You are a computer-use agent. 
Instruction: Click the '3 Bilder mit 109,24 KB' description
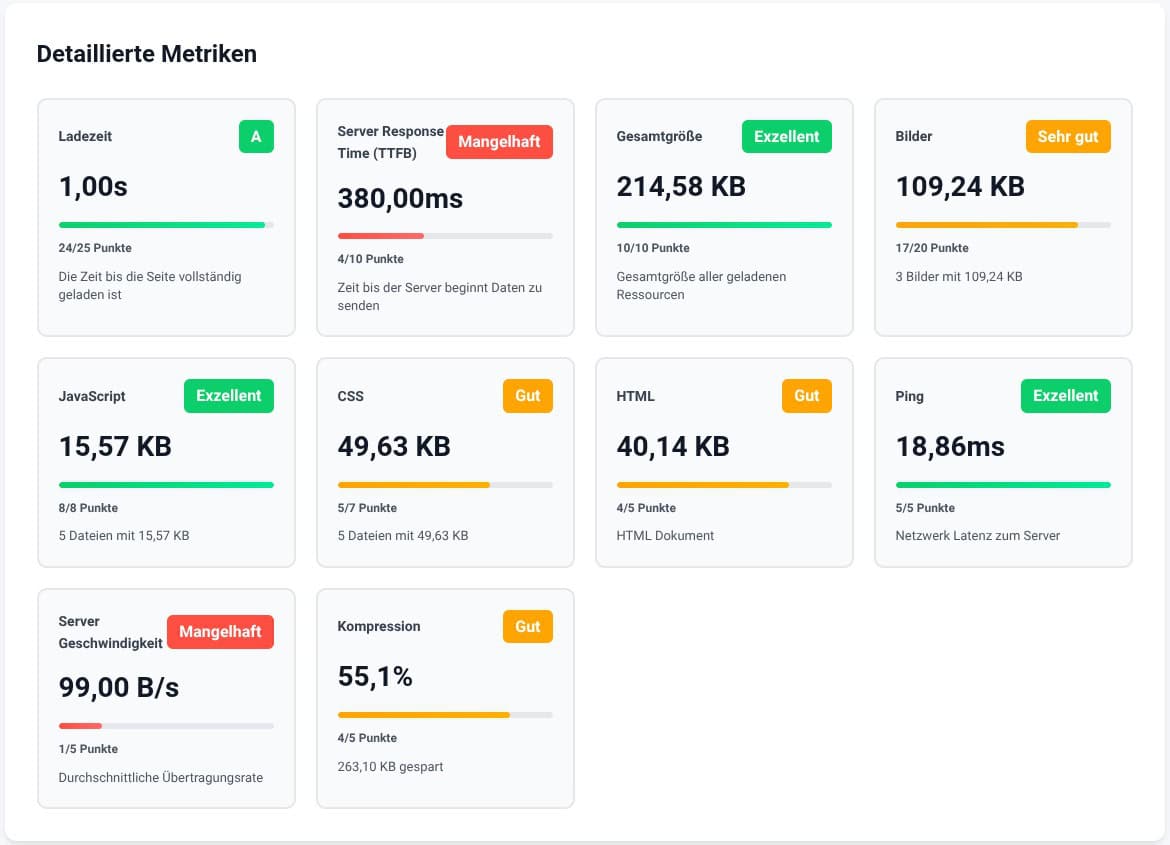pos(958,276)
